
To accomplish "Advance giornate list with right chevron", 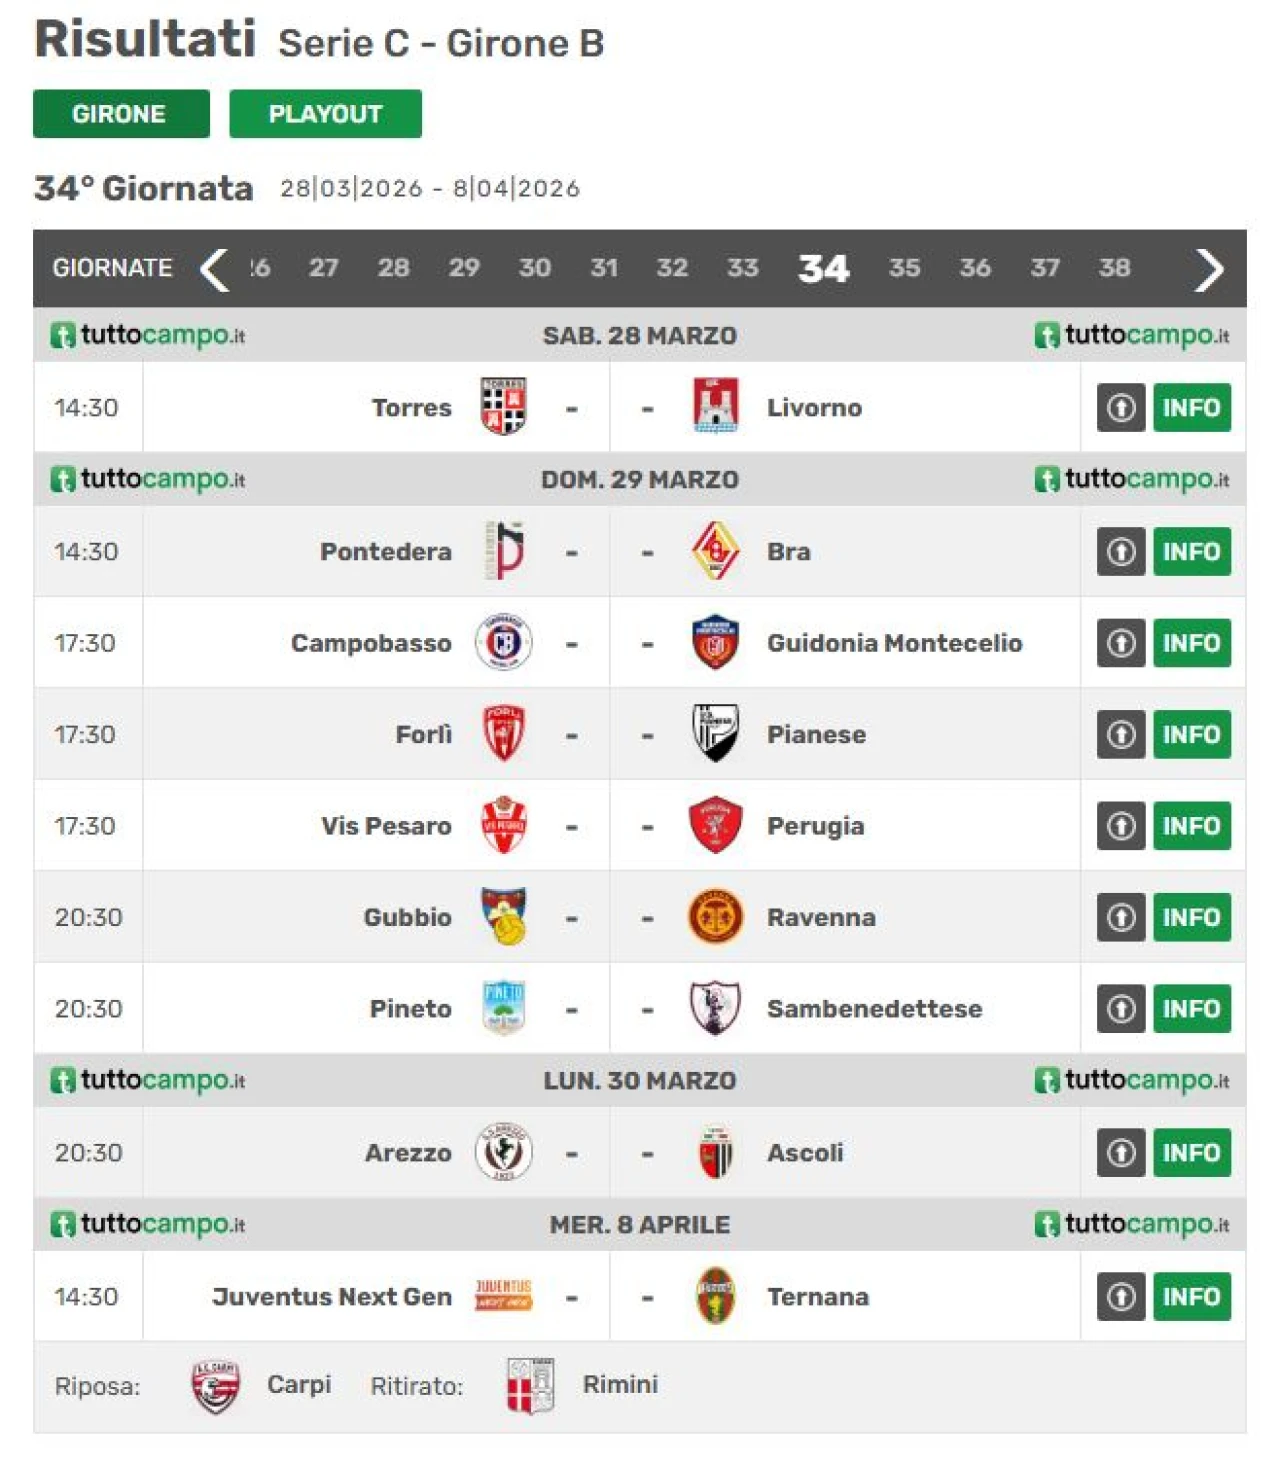I will pos(1209,269).
